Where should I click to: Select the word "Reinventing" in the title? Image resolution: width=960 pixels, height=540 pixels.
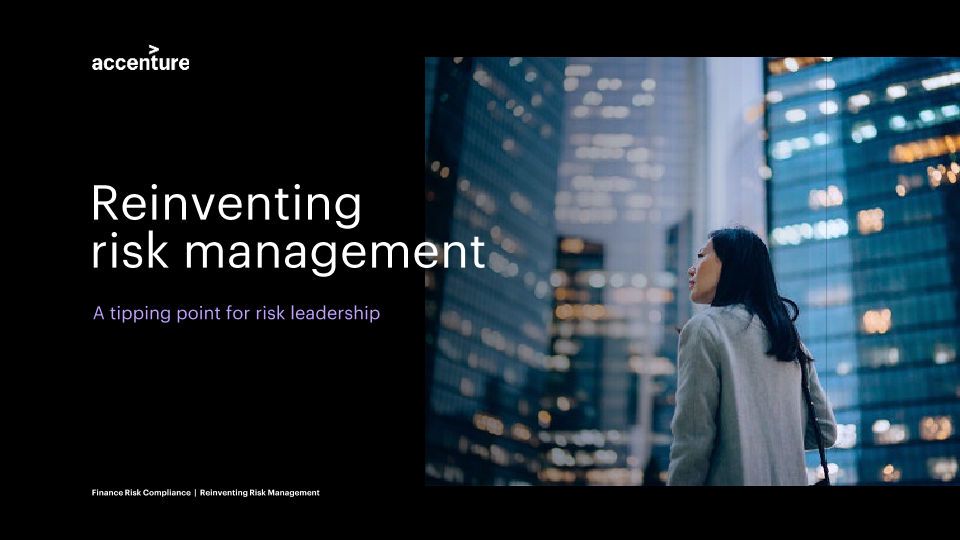[226, 204]
